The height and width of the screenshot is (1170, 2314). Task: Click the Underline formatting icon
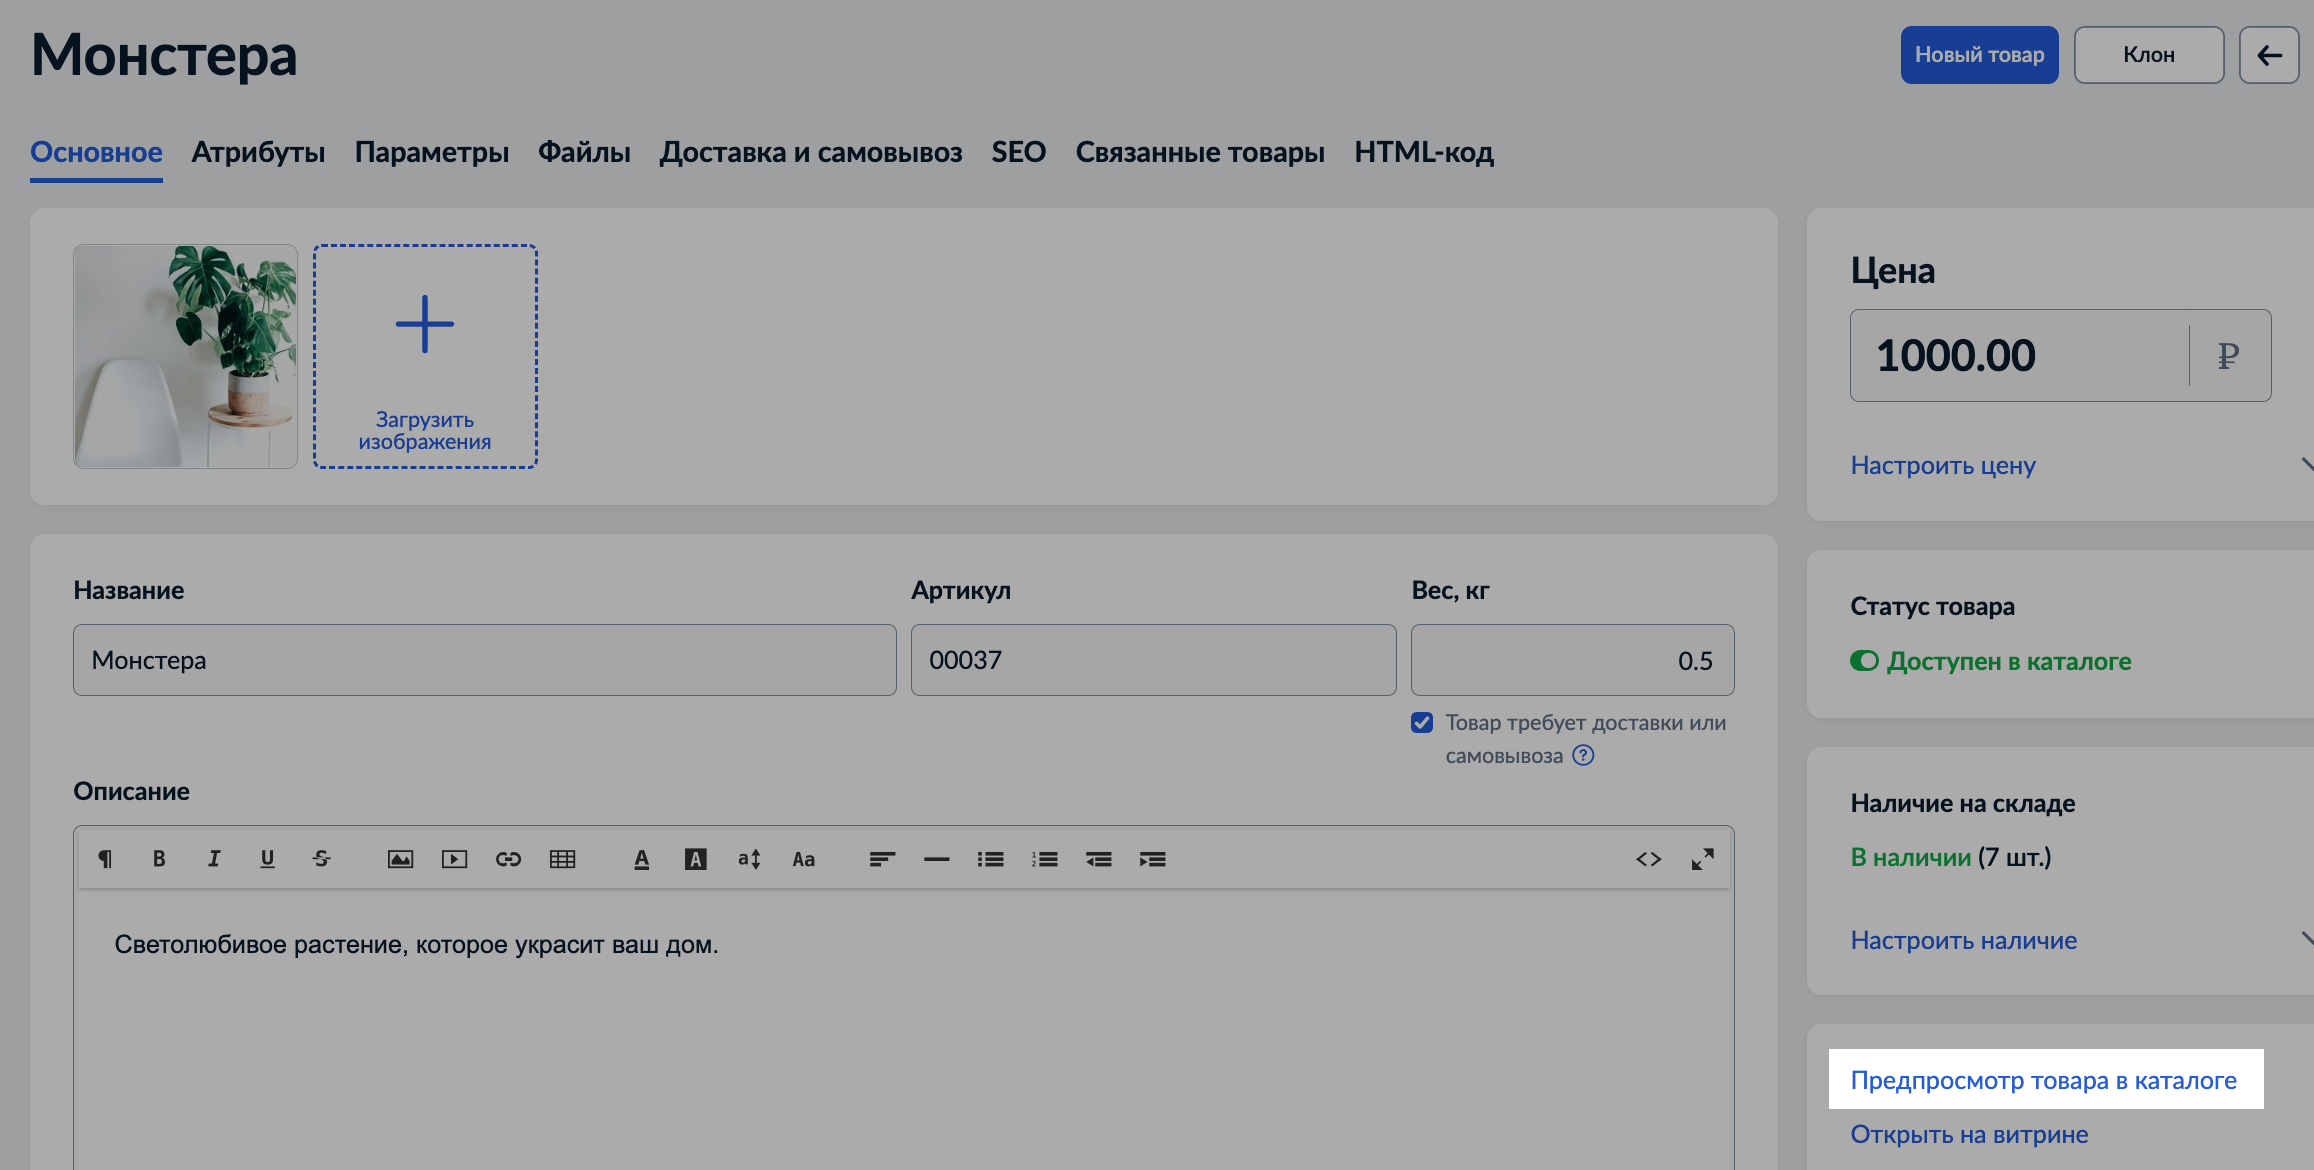pyautogui.click(x=266, y=860)
